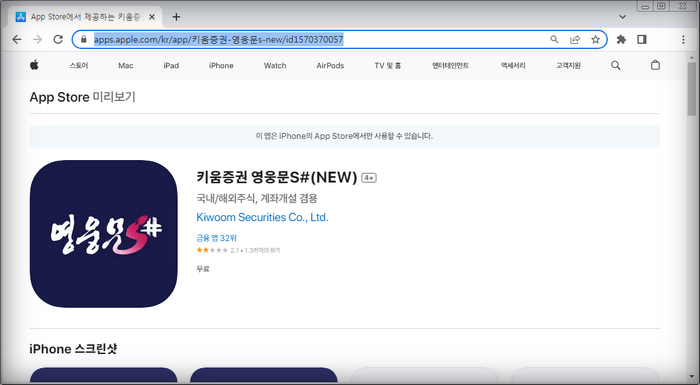Open the AirPods nav item

tap(330, 66)
